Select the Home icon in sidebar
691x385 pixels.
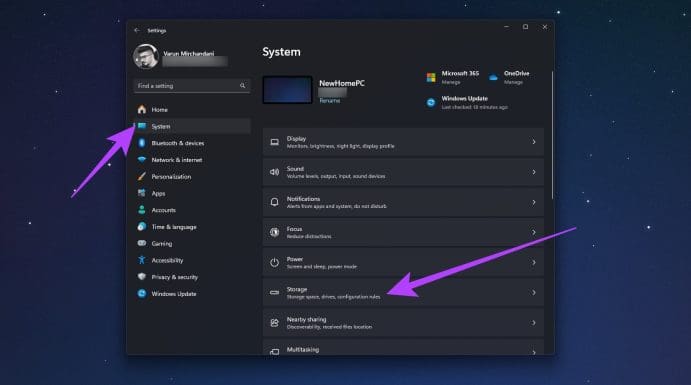141,110
